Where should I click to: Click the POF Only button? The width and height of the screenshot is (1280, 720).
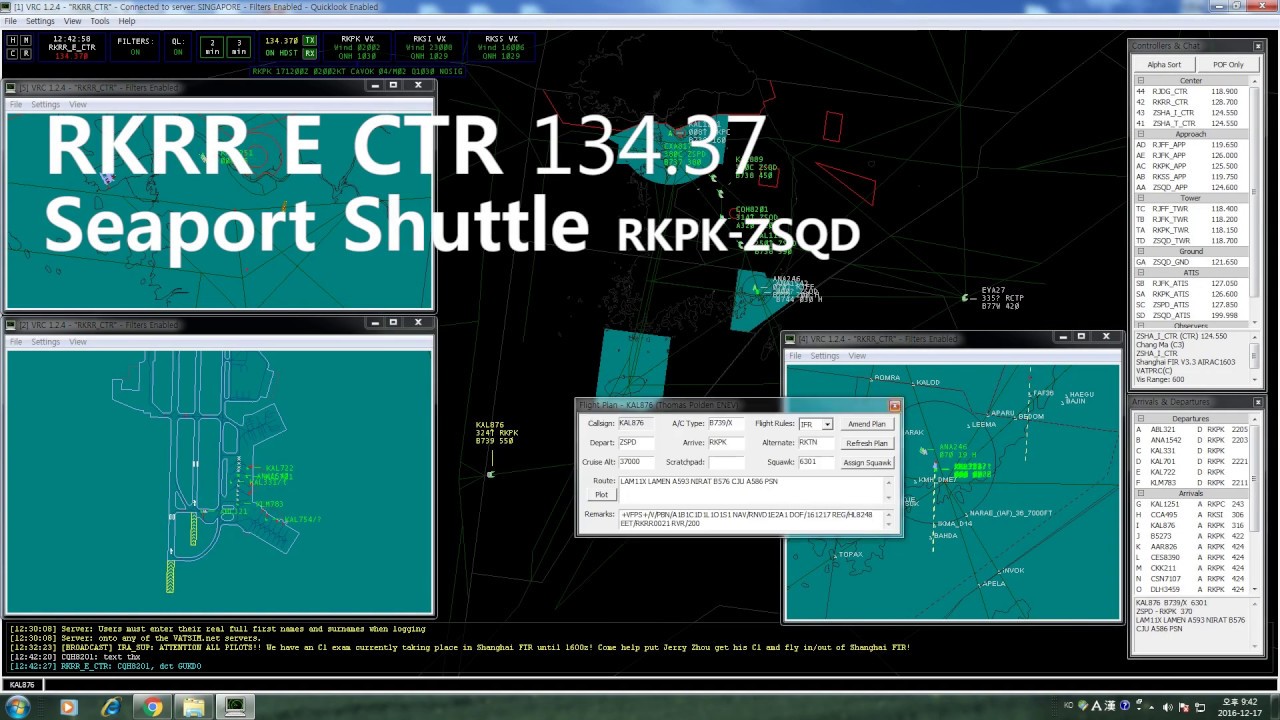(x=1228, y=64)
